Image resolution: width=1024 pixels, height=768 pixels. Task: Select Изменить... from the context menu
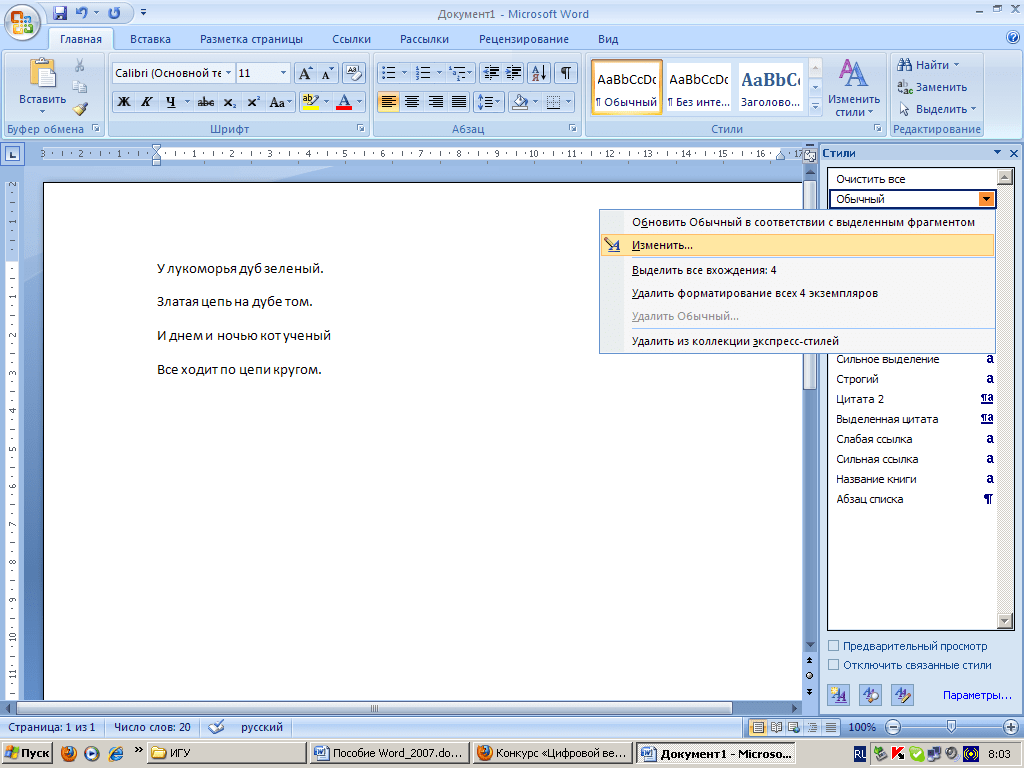point(662,245)
